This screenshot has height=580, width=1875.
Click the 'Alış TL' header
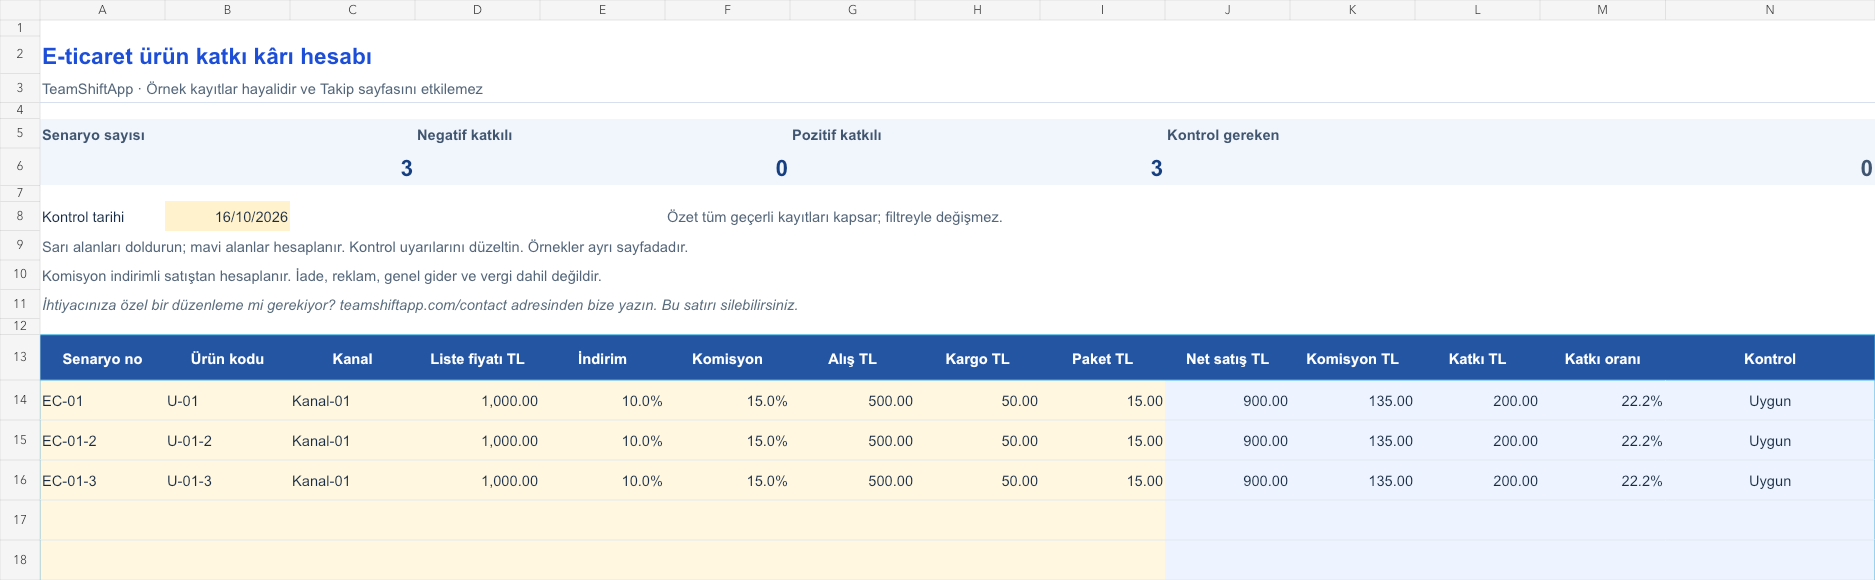[x=852, y=359]
